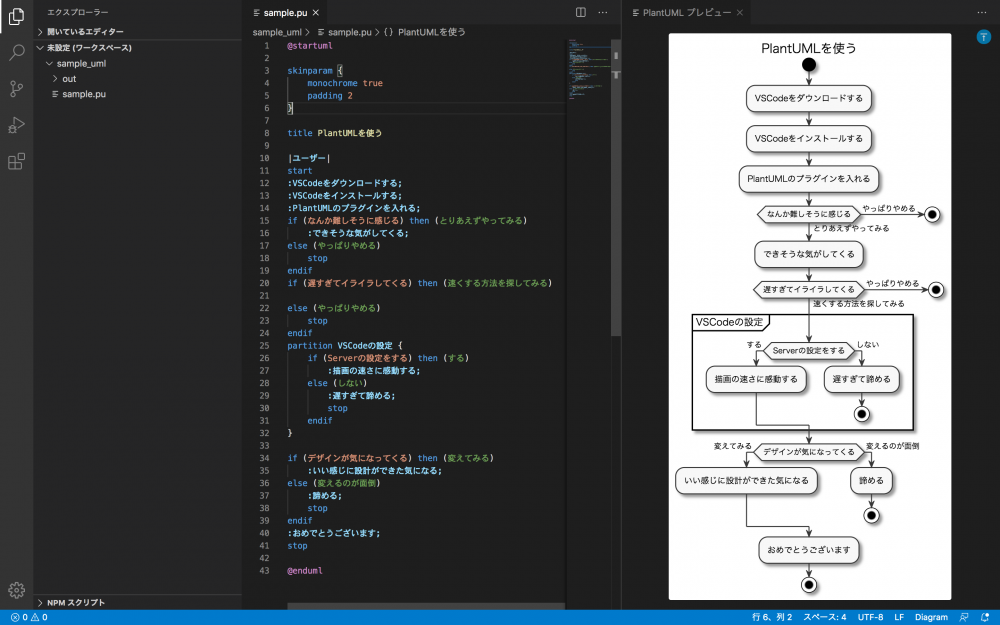Click sample_uml in the breadcrumb
Viewport: 1000px width, 625px height.
click(277, 32)
